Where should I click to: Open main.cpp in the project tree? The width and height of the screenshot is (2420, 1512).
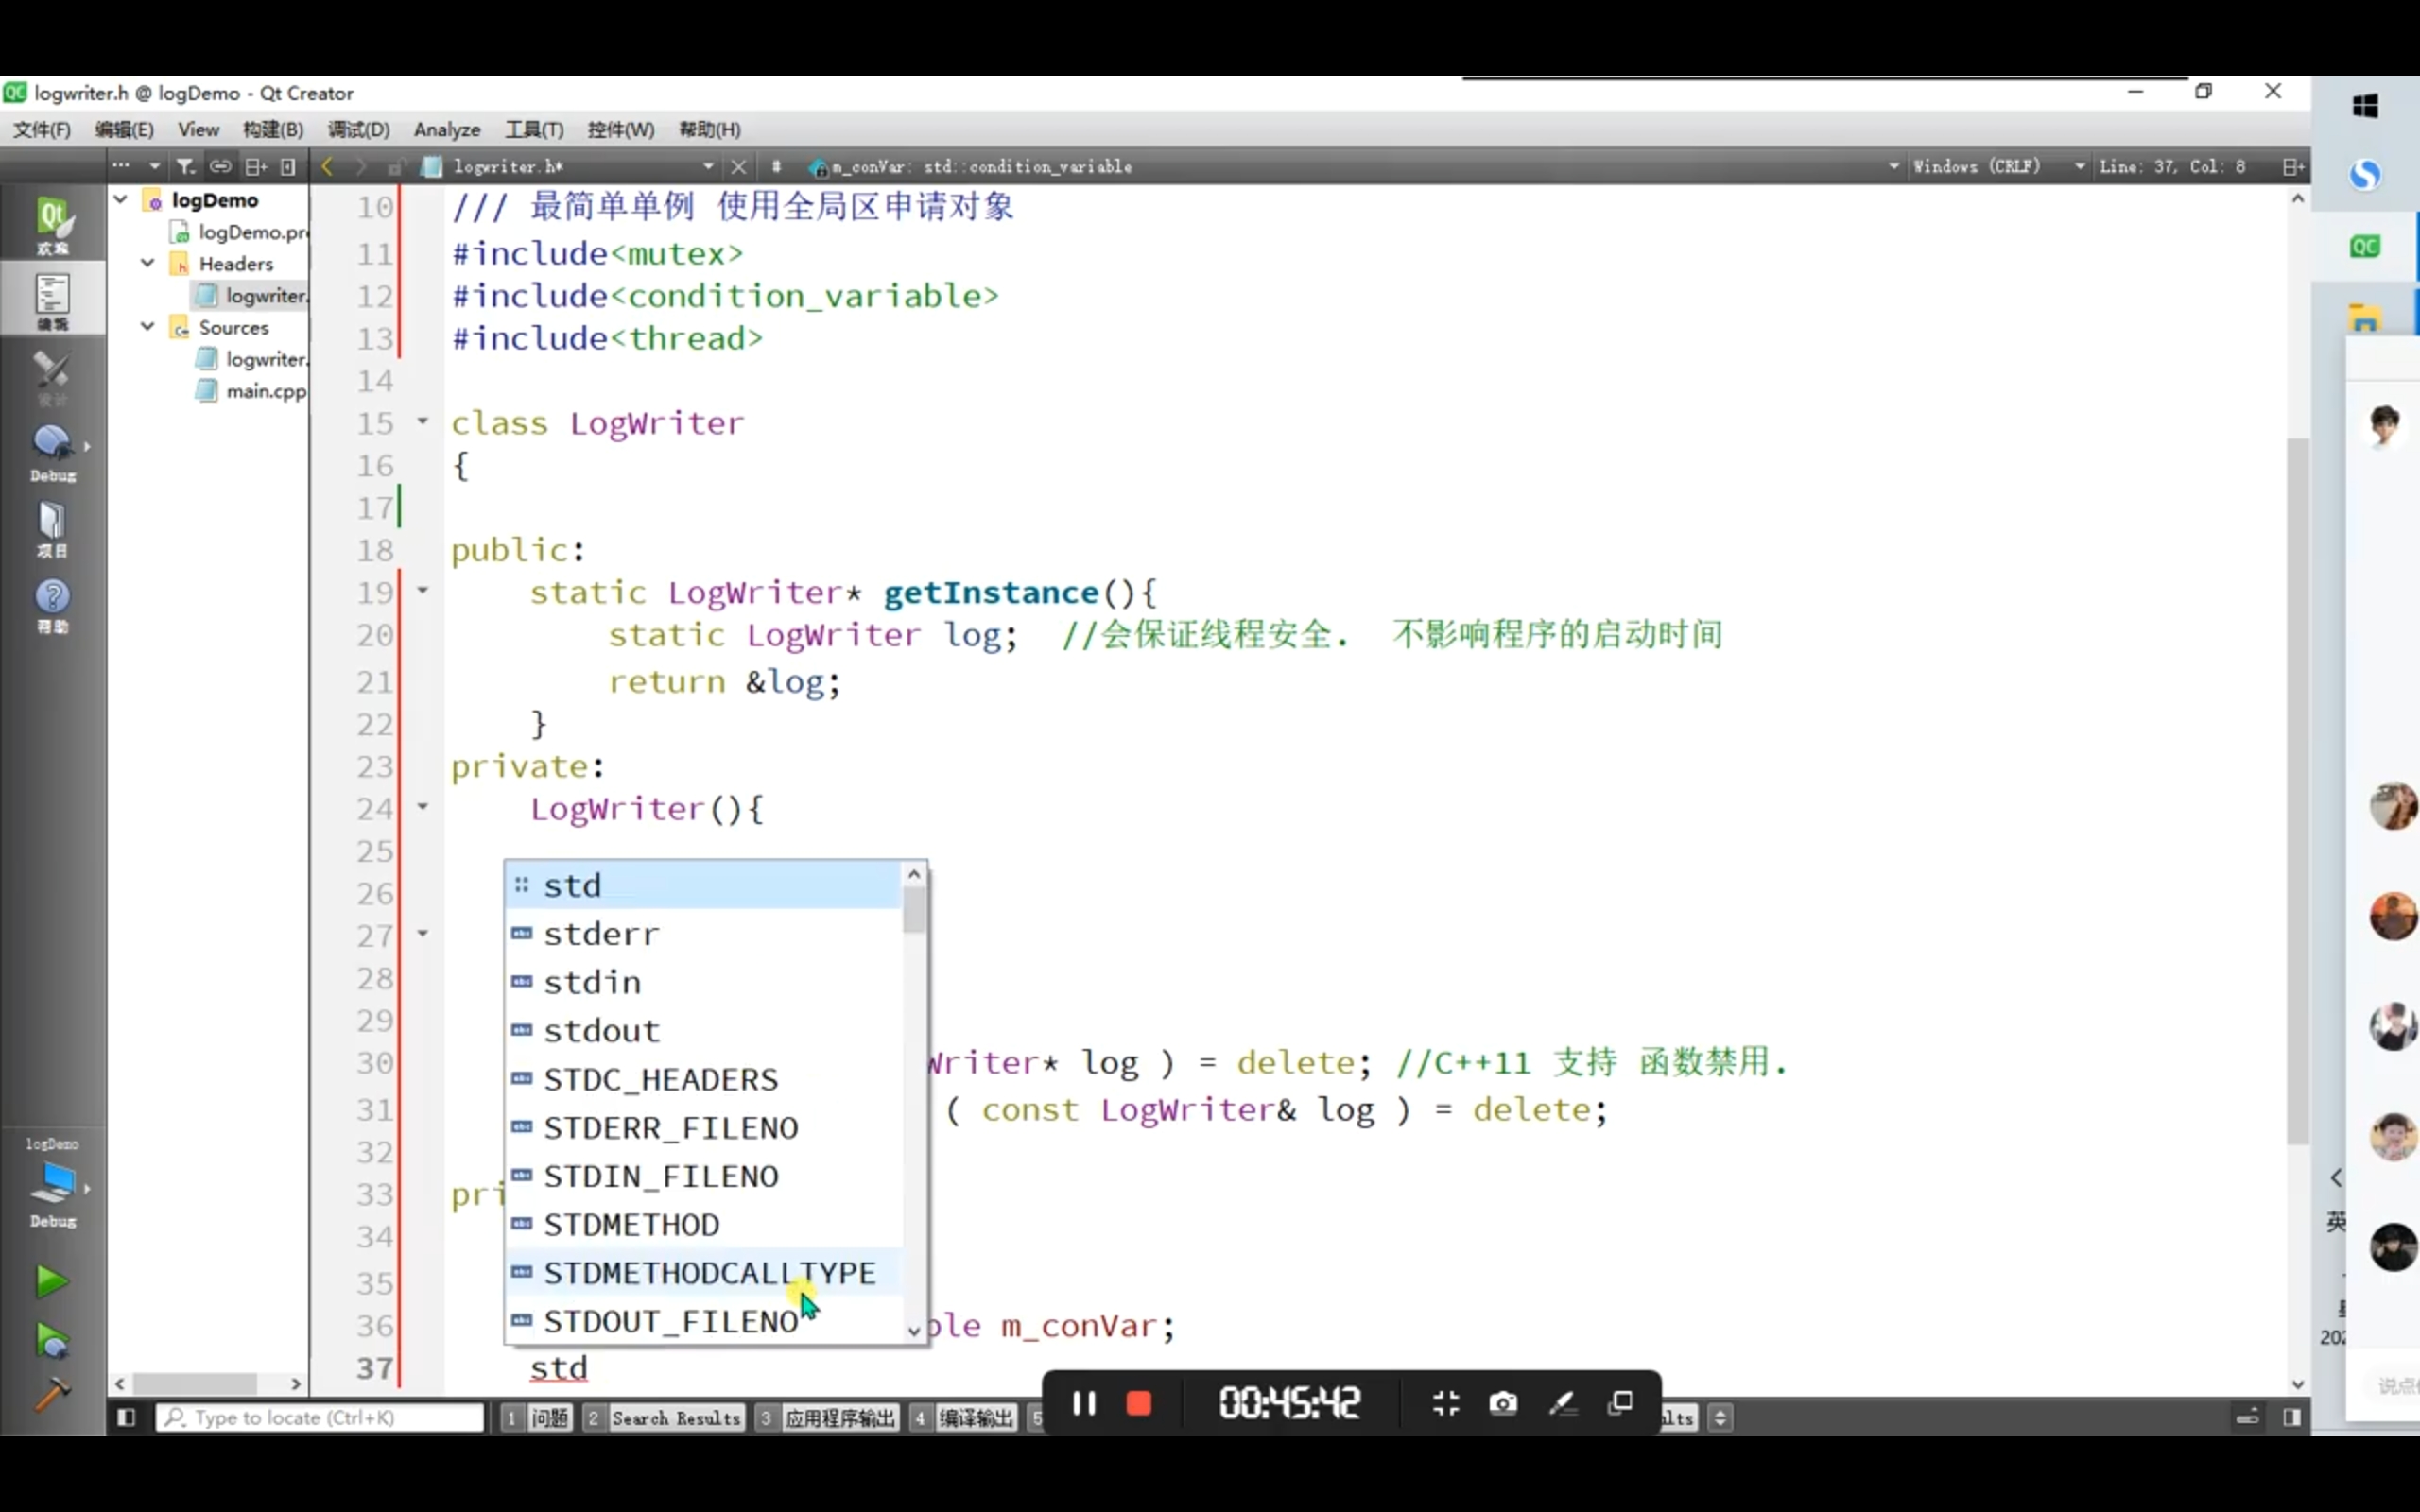pos(265,391)
